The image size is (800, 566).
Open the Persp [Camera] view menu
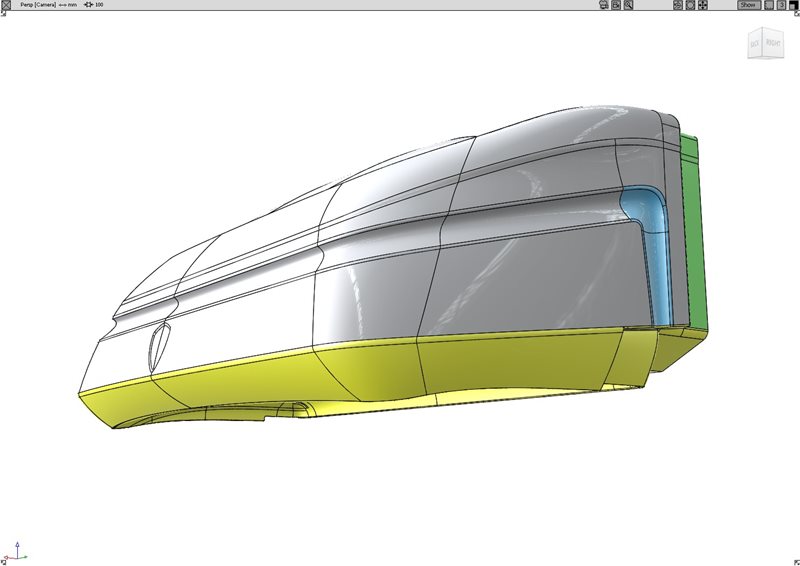click(37, 5)
